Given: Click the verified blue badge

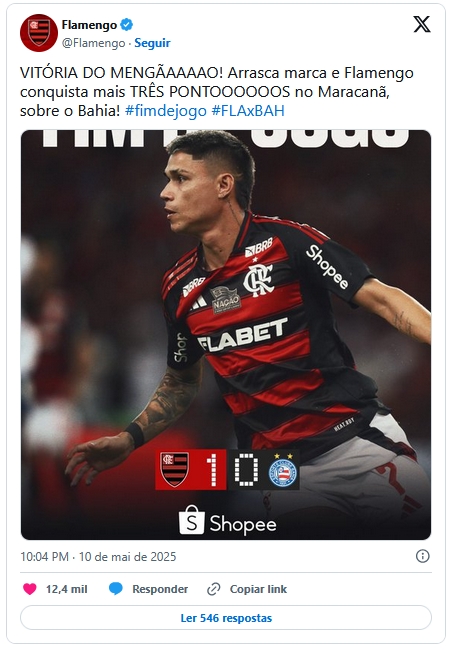Looking at the screenshot, I should (127, 25).
